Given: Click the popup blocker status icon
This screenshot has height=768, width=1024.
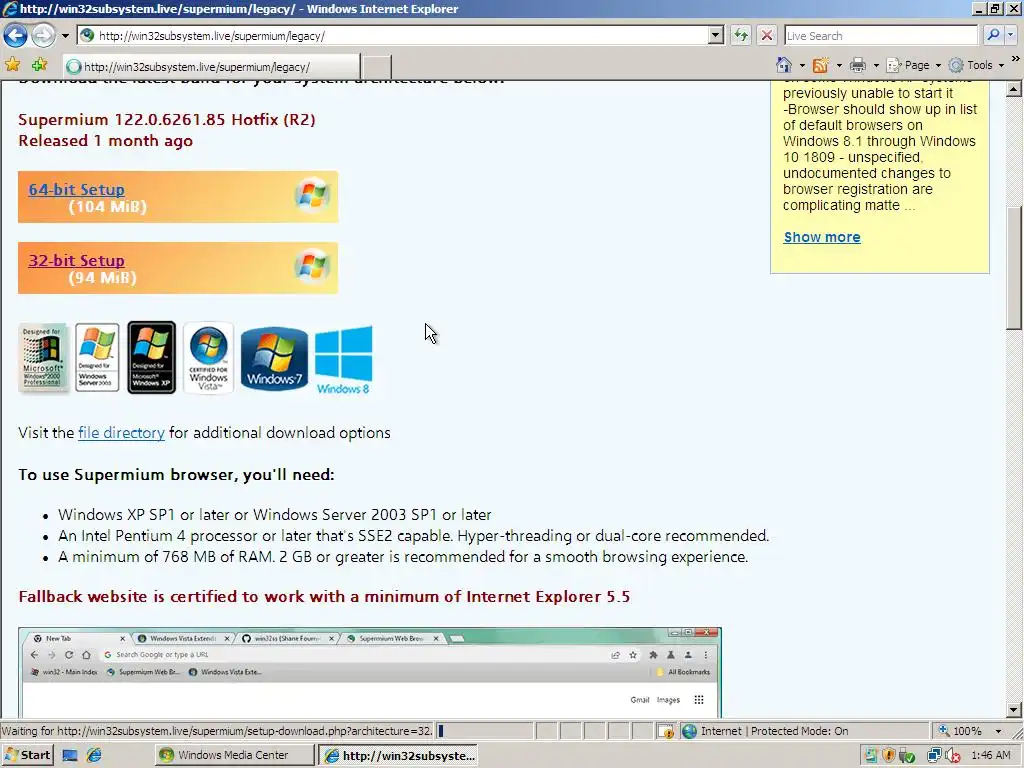Looking at the screenshot, I should tap(665, 731).
